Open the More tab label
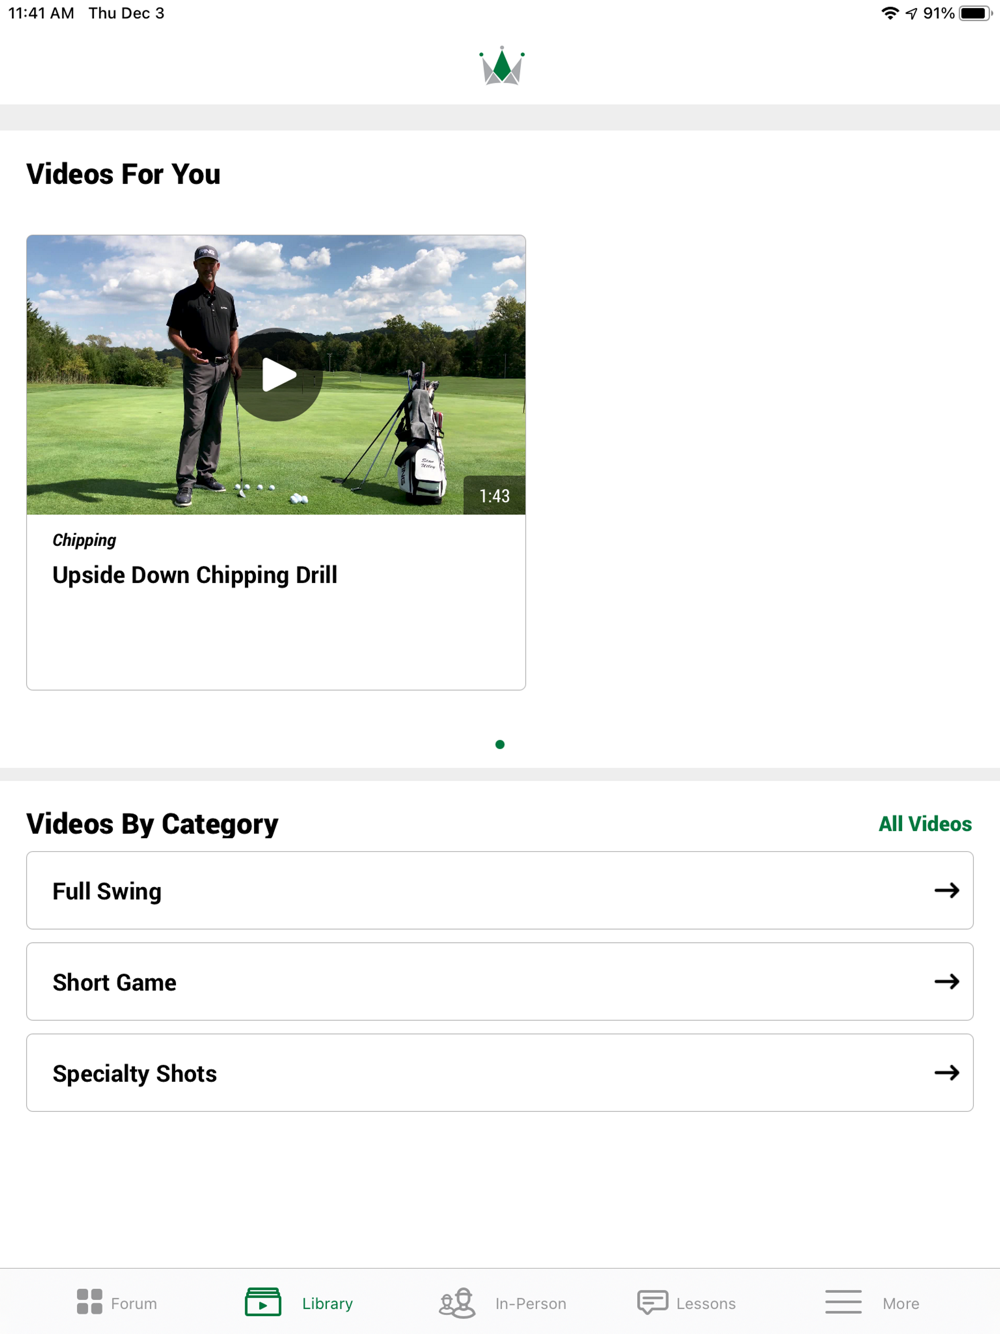This screenshot has height=1334, width=1000. click(x=901, y=1303)
